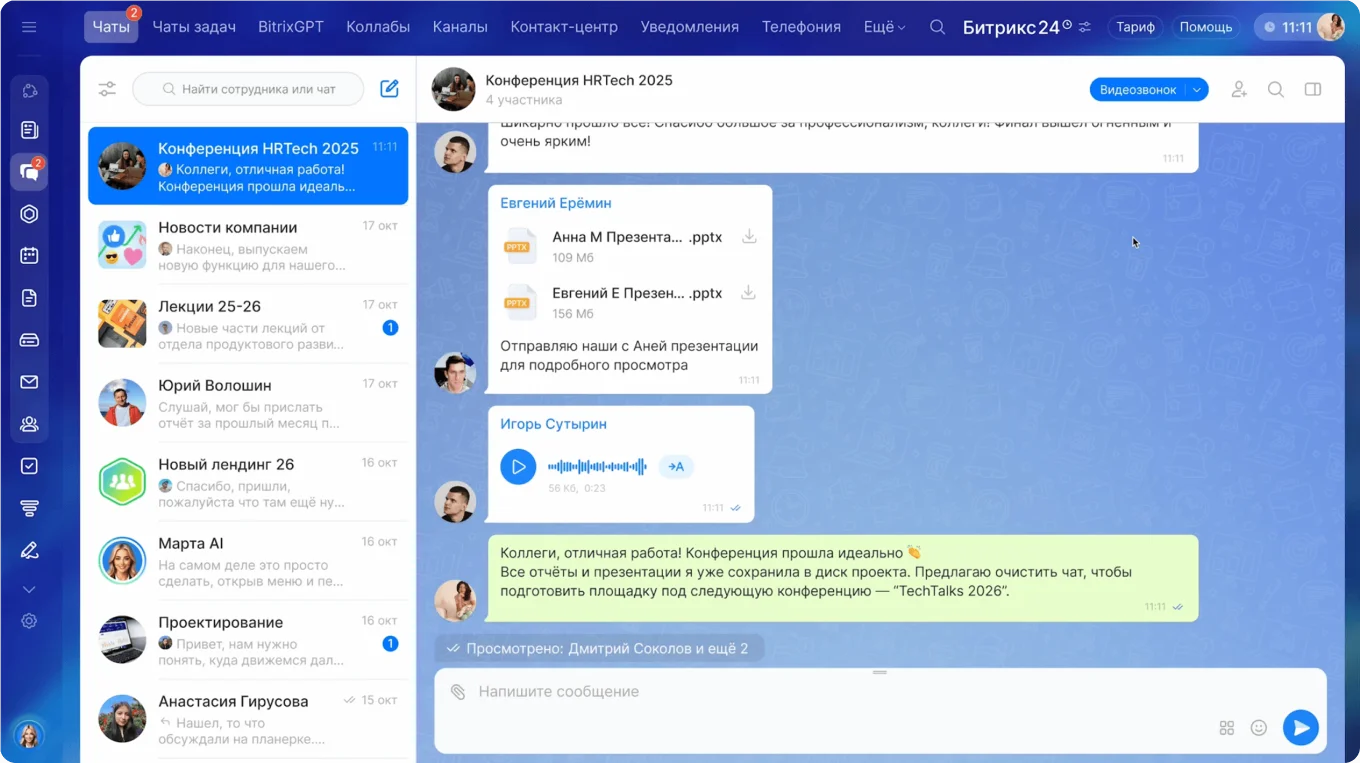The height and width of the screenshot is (763, 1360).
Task: Click the new chat compose icon
Action: pyautogui.click(x=389, y=89)
